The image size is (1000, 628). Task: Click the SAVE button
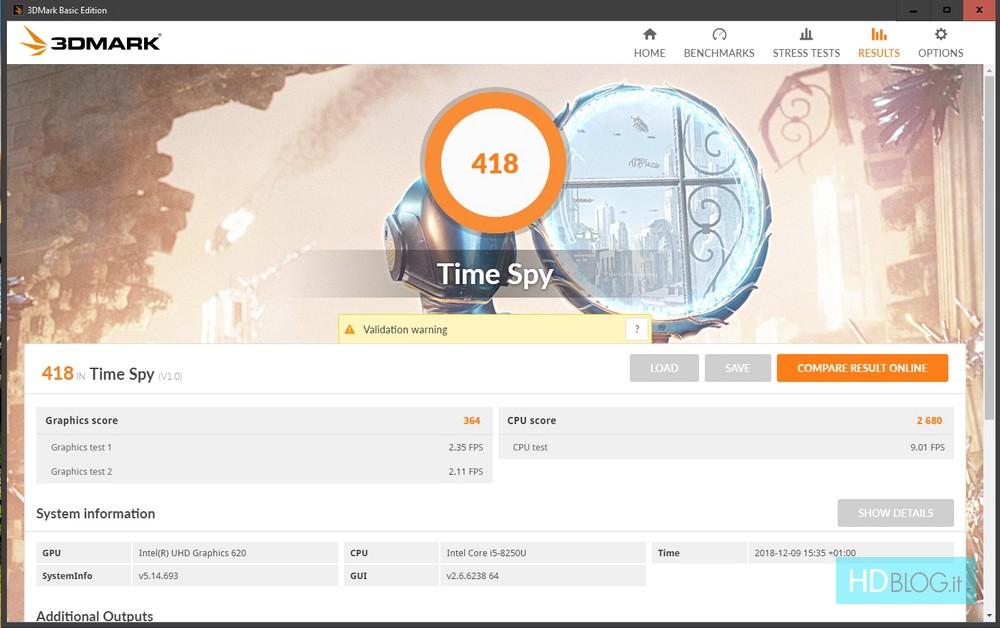pos(737,368)
